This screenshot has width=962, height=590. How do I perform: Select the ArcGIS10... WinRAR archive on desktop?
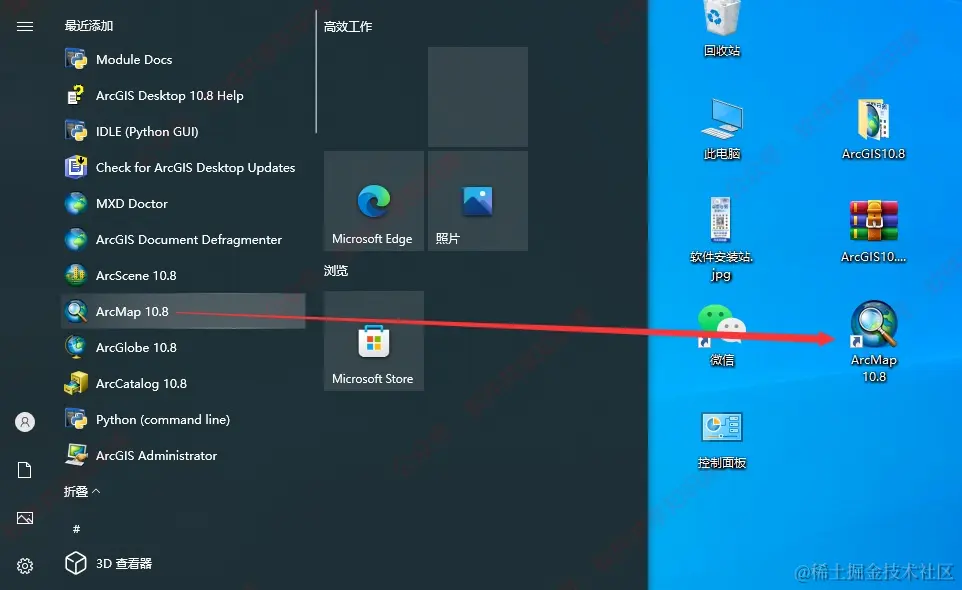click(874, 232)
